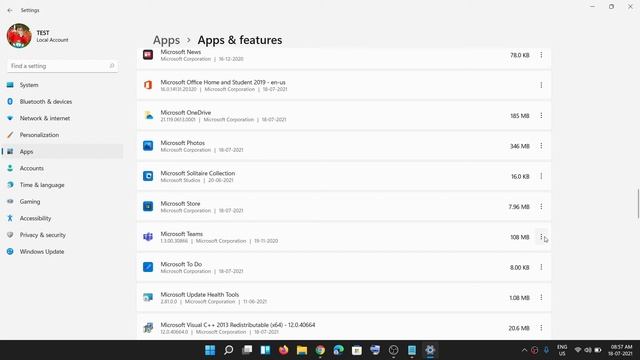This screenshot has height=360, width=640.
Task: Click the Microsoft Teams app icon
Action: (148, 237)
